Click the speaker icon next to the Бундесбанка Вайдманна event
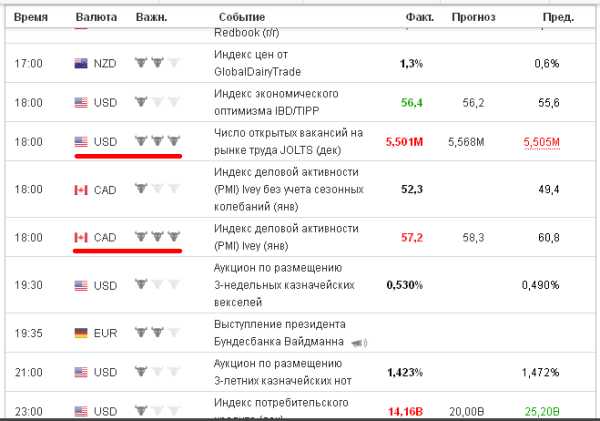The height and width of the screenshot is (421, 600). click(359, 343)
